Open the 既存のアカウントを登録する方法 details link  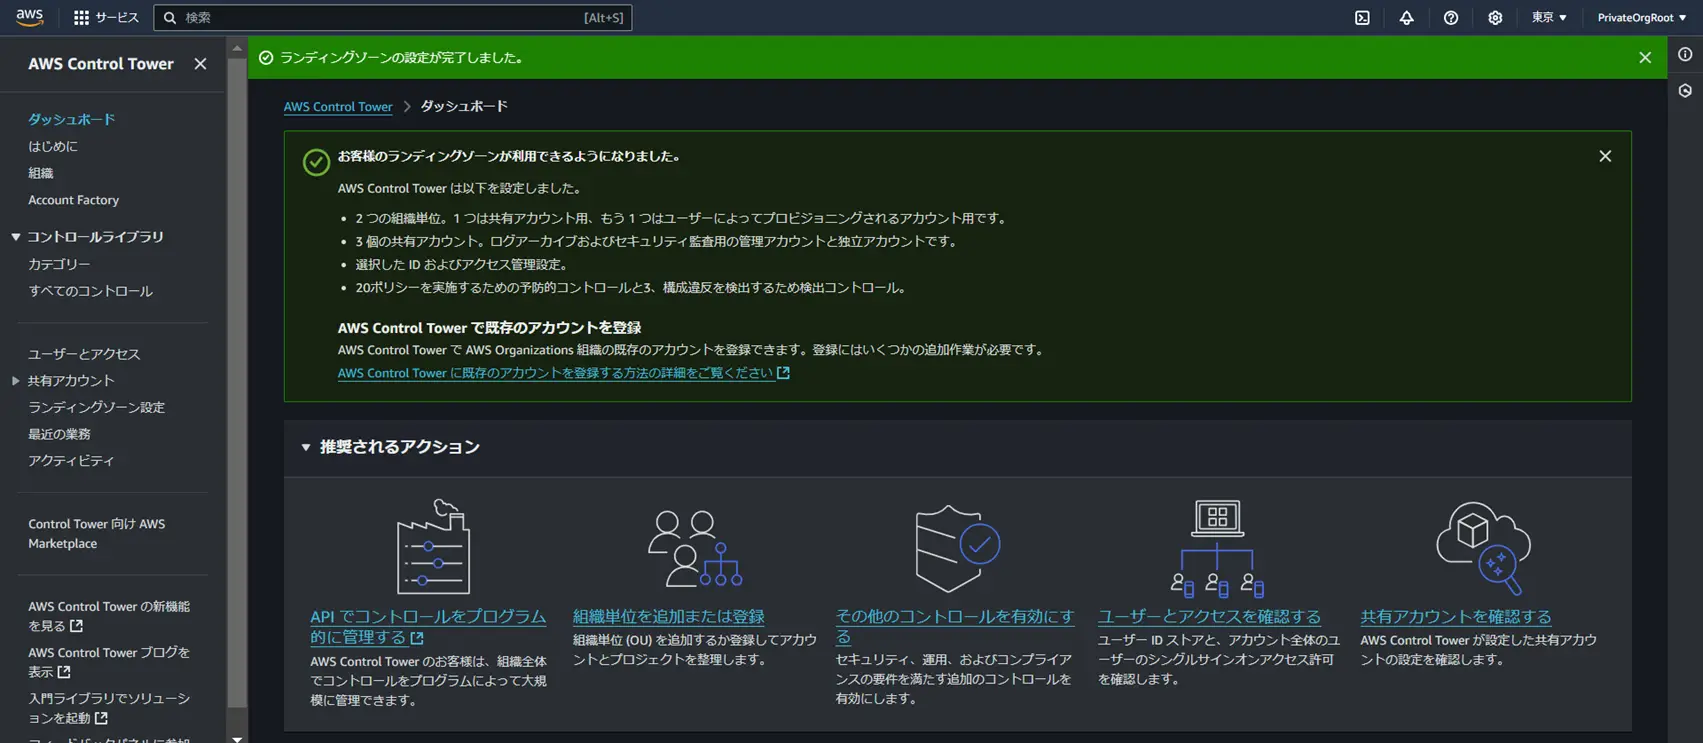(x=556, y=373)
